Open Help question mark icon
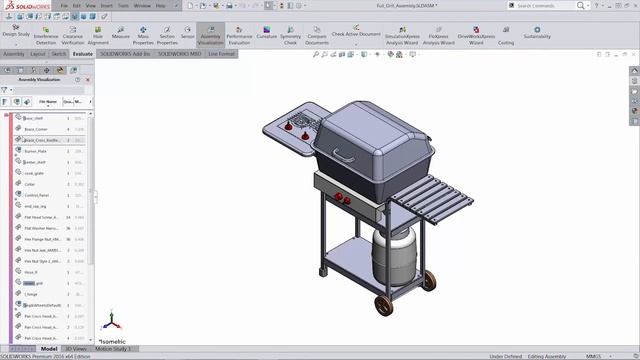This screenshot has height=360, width=640. (597, 6)
